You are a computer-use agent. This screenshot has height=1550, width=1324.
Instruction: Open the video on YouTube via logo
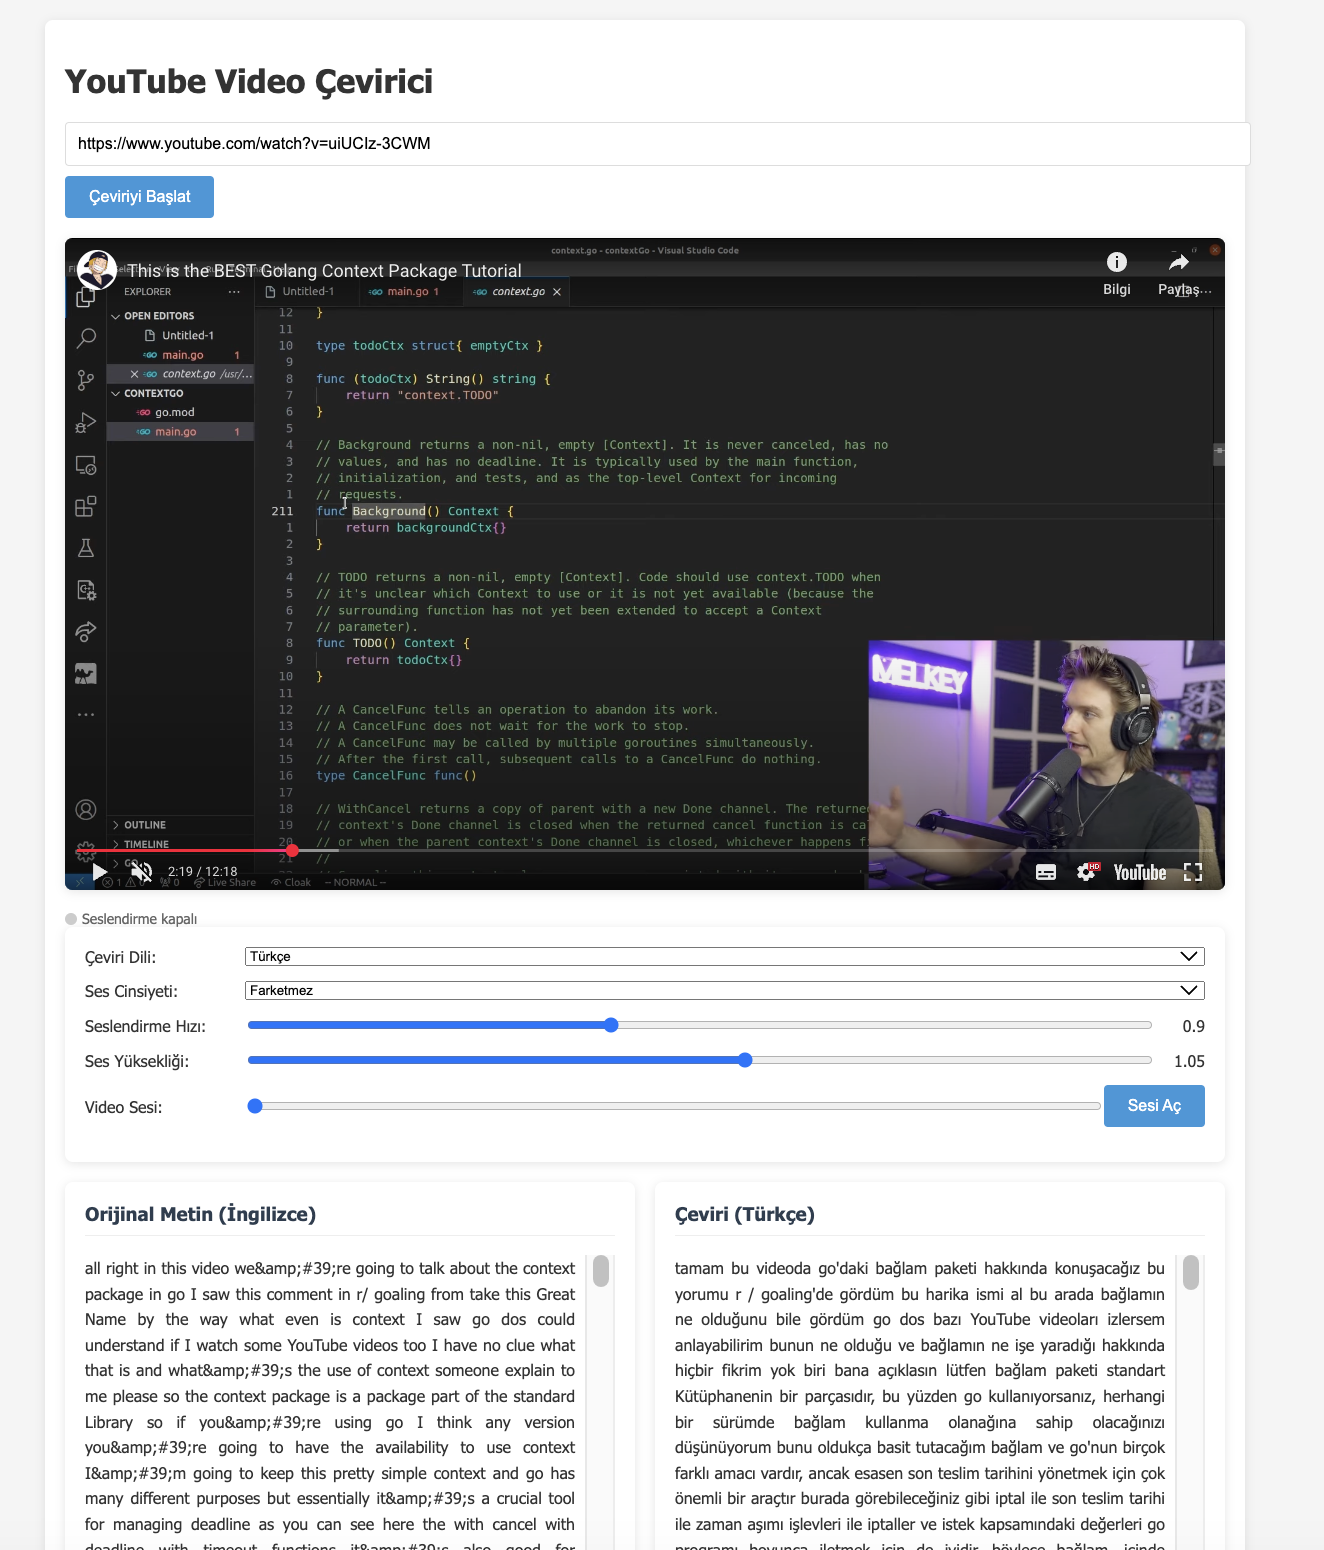coord(1140,873)
